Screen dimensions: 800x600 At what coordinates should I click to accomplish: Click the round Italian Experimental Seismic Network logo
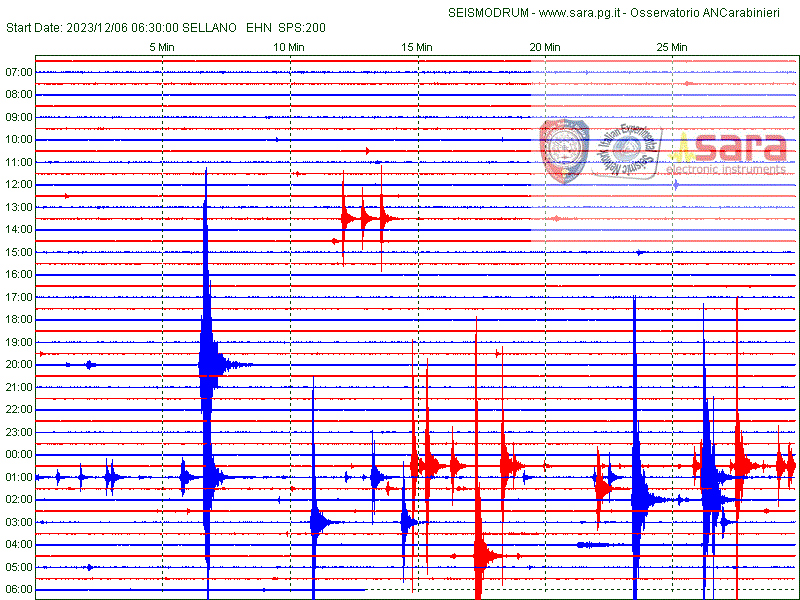point(632,152)
